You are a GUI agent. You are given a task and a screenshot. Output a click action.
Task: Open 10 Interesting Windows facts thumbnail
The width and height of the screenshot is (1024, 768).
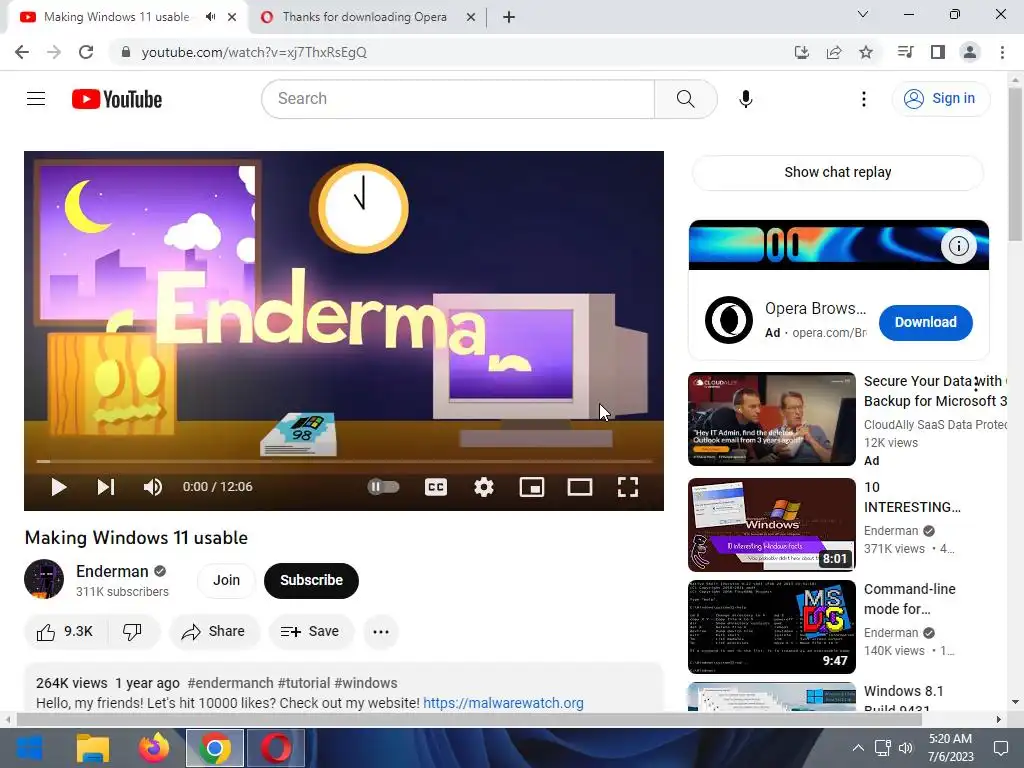(x=771, y=524)
